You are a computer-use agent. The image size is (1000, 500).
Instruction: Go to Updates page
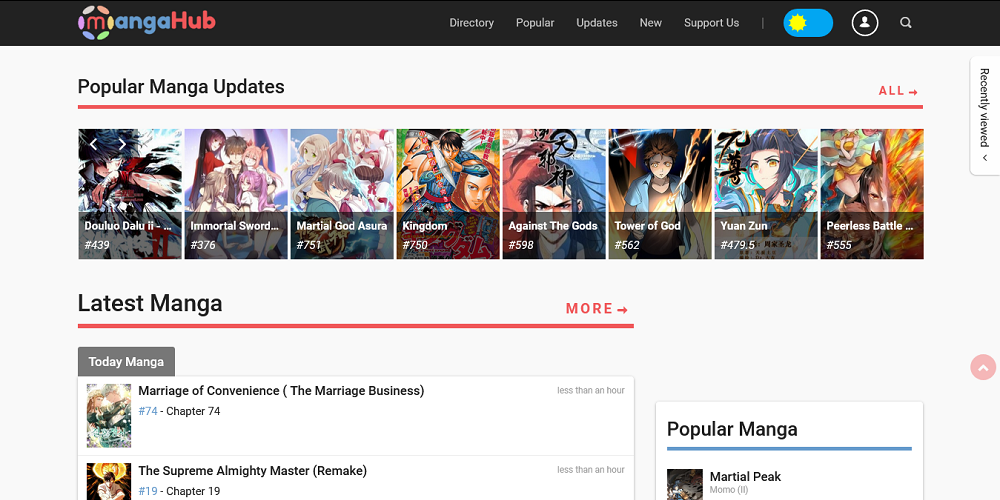pos(597,23)
